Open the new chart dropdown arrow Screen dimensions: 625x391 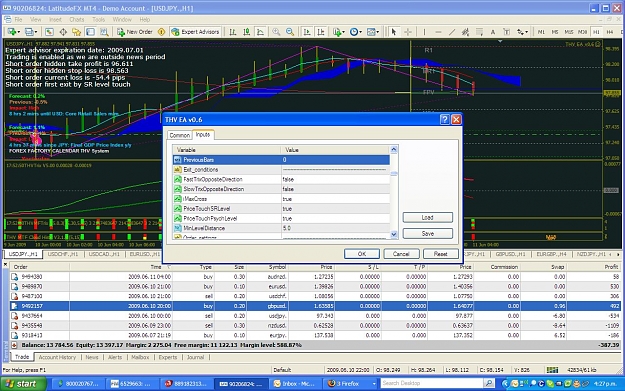(x=18, y=32)
